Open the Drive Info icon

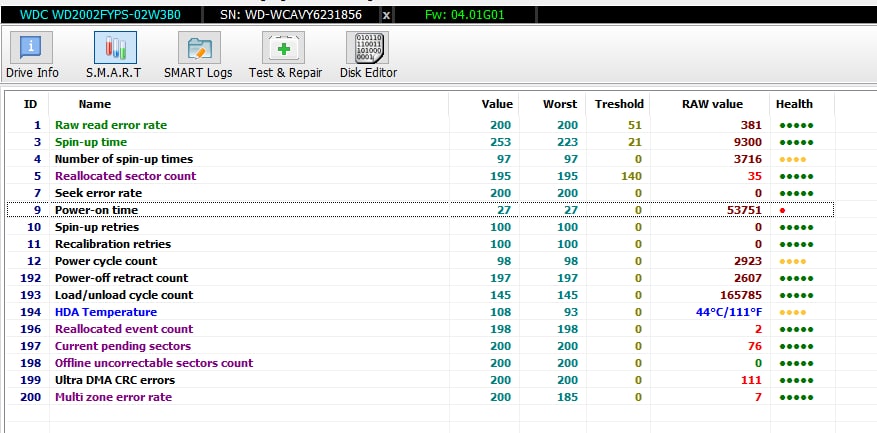(x=31, y=48)
